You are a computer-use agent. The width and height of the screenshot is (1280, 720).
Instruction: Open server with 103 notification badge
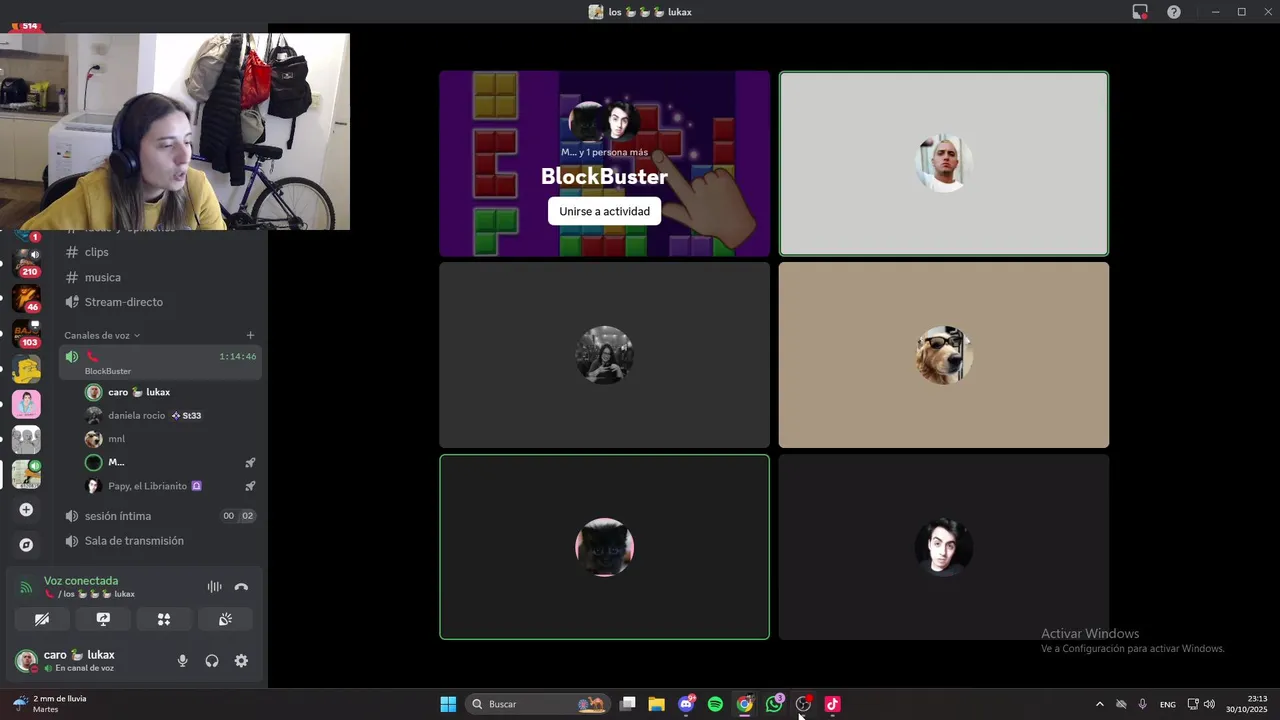(26, 334)
